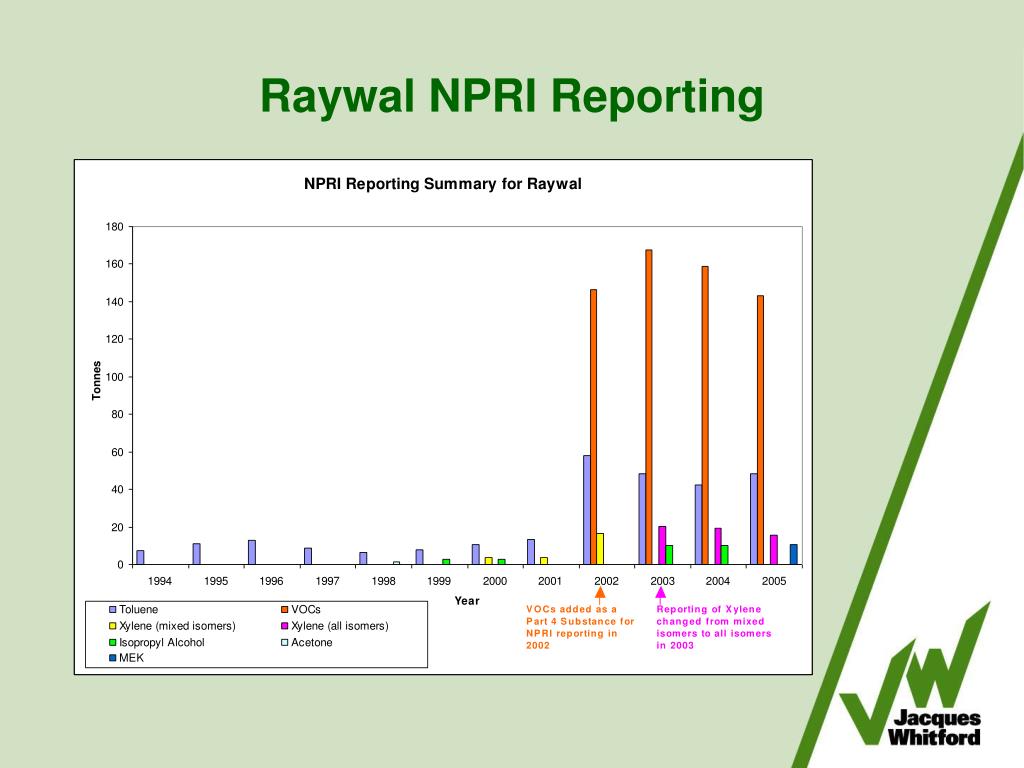Screen dimensions: 1024x768
Task: Click the magenta Xylene bar for 2003
Action: point(662,545)
